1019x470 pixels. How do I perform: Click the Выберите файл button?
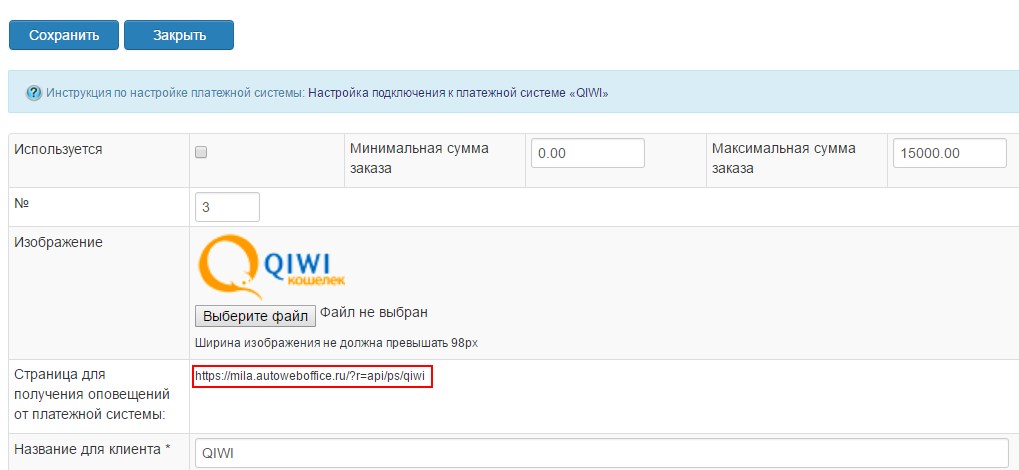point(255,317)
